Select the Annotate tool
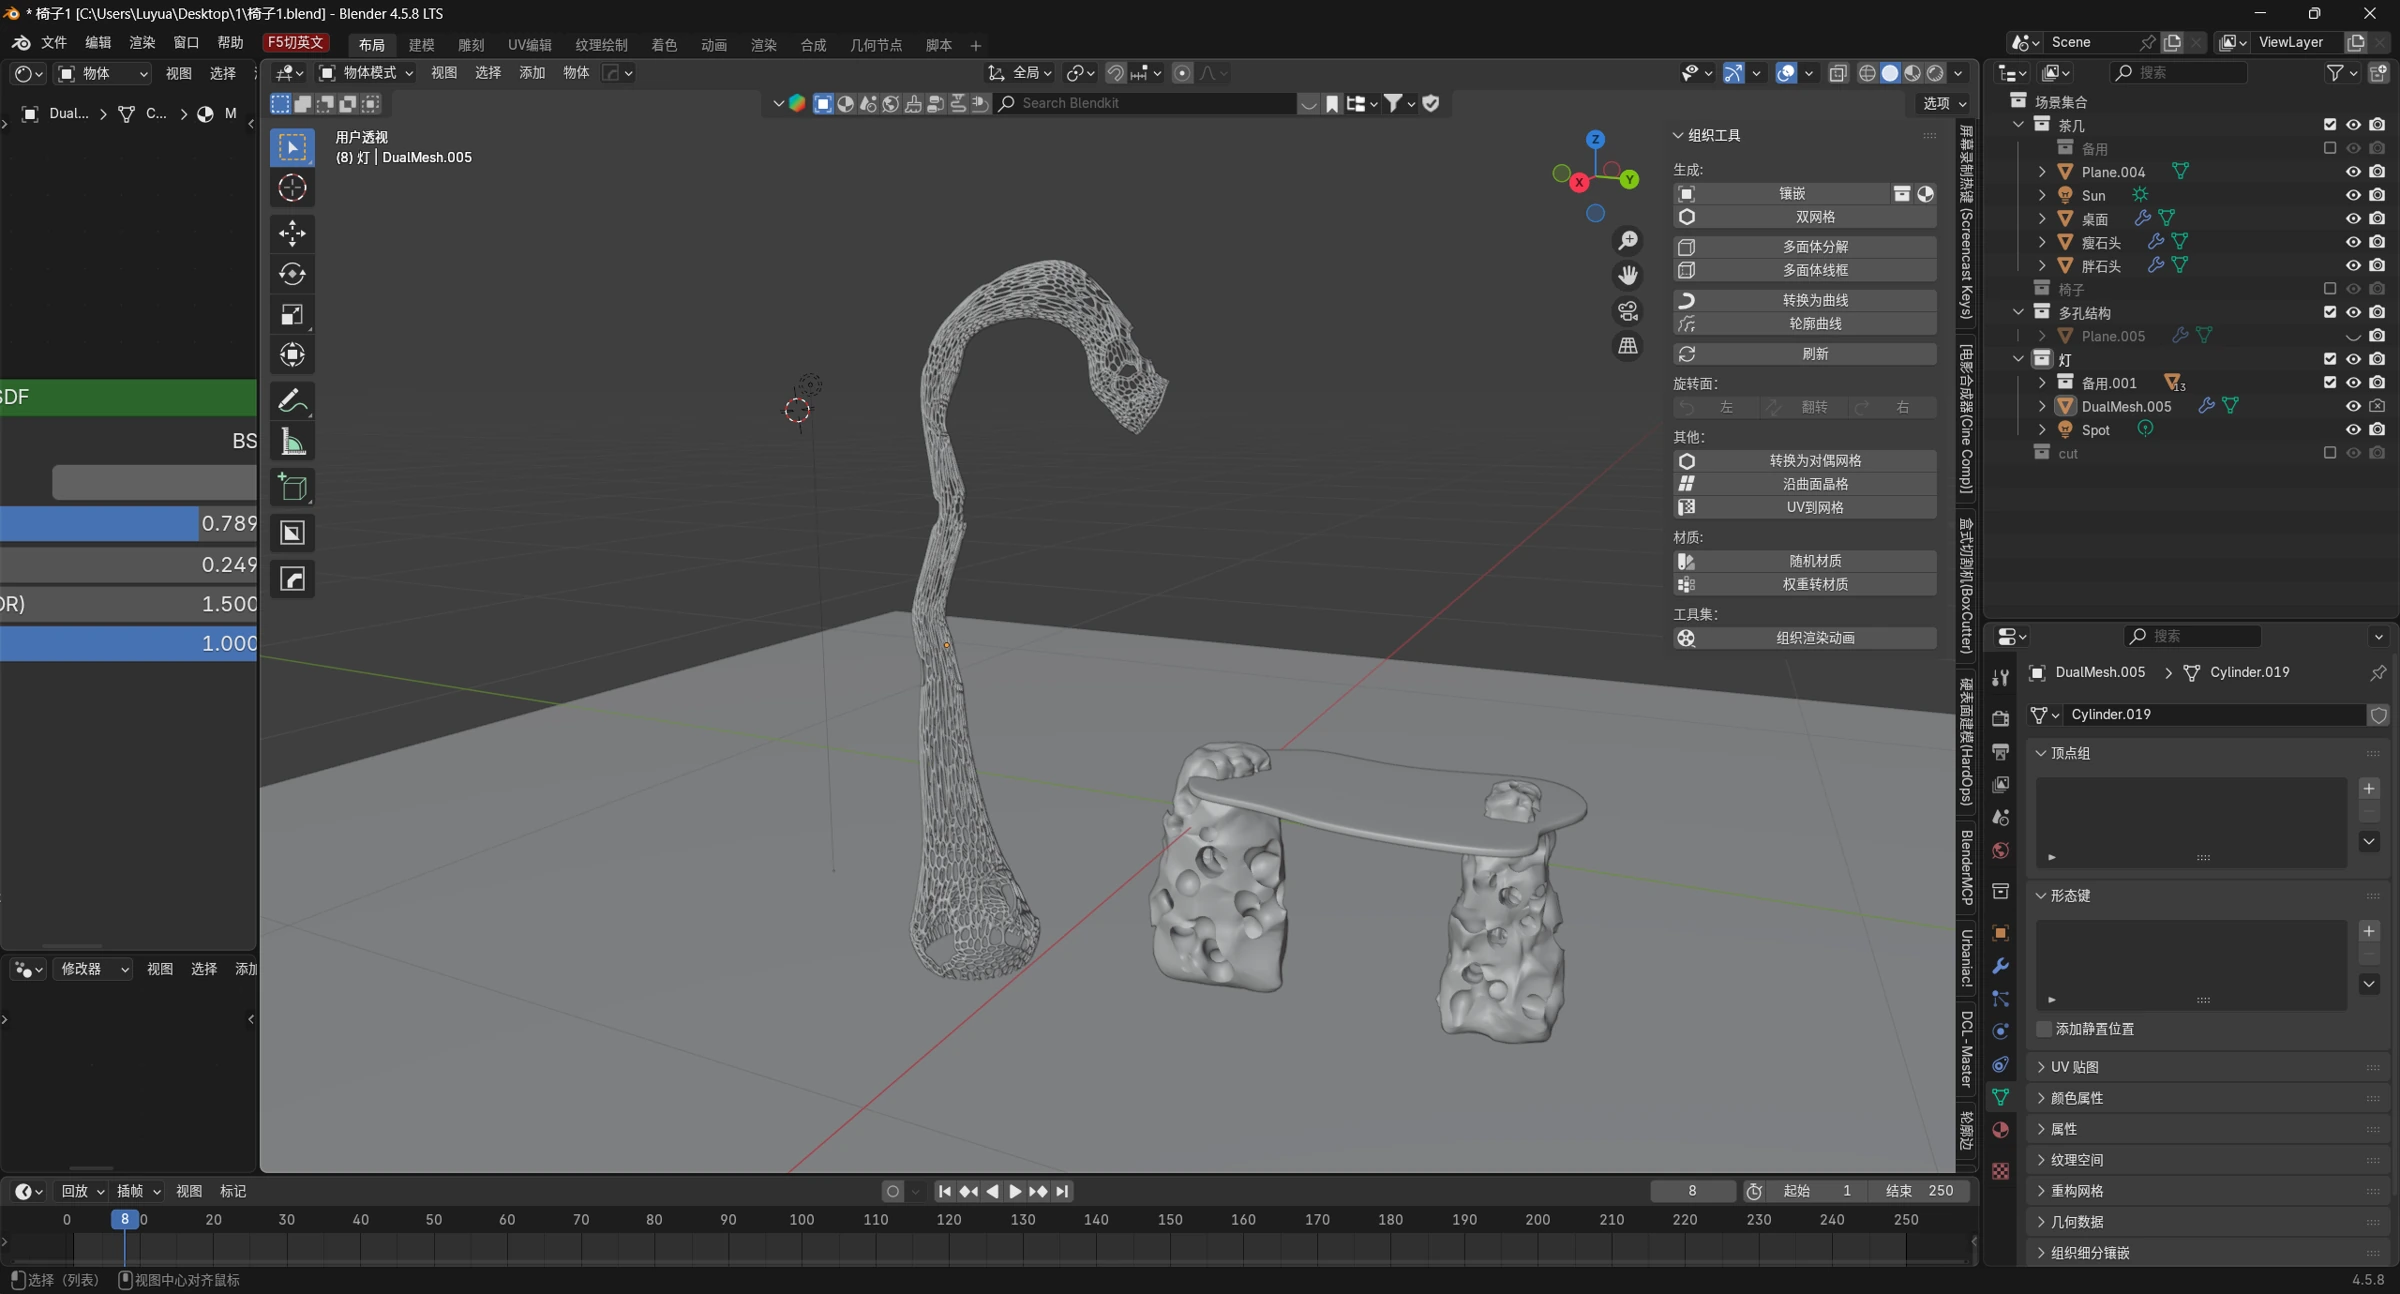Screen dimensions: 2400x1294 click(x=292, y=401)
